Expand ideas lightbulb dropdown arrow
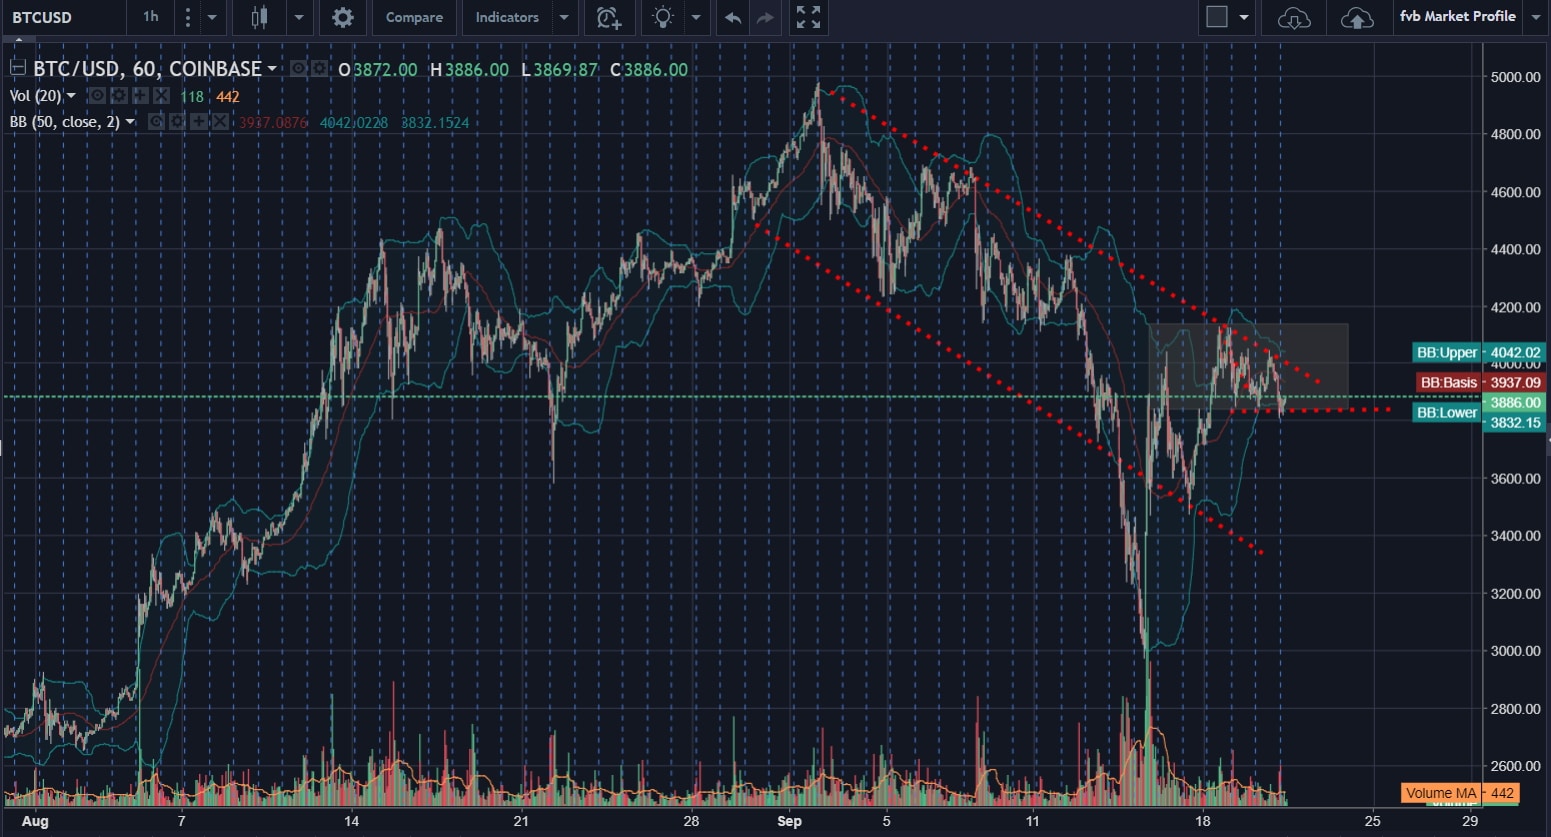The width and height of the screenshot is (1551, 837). click(696, 17)
